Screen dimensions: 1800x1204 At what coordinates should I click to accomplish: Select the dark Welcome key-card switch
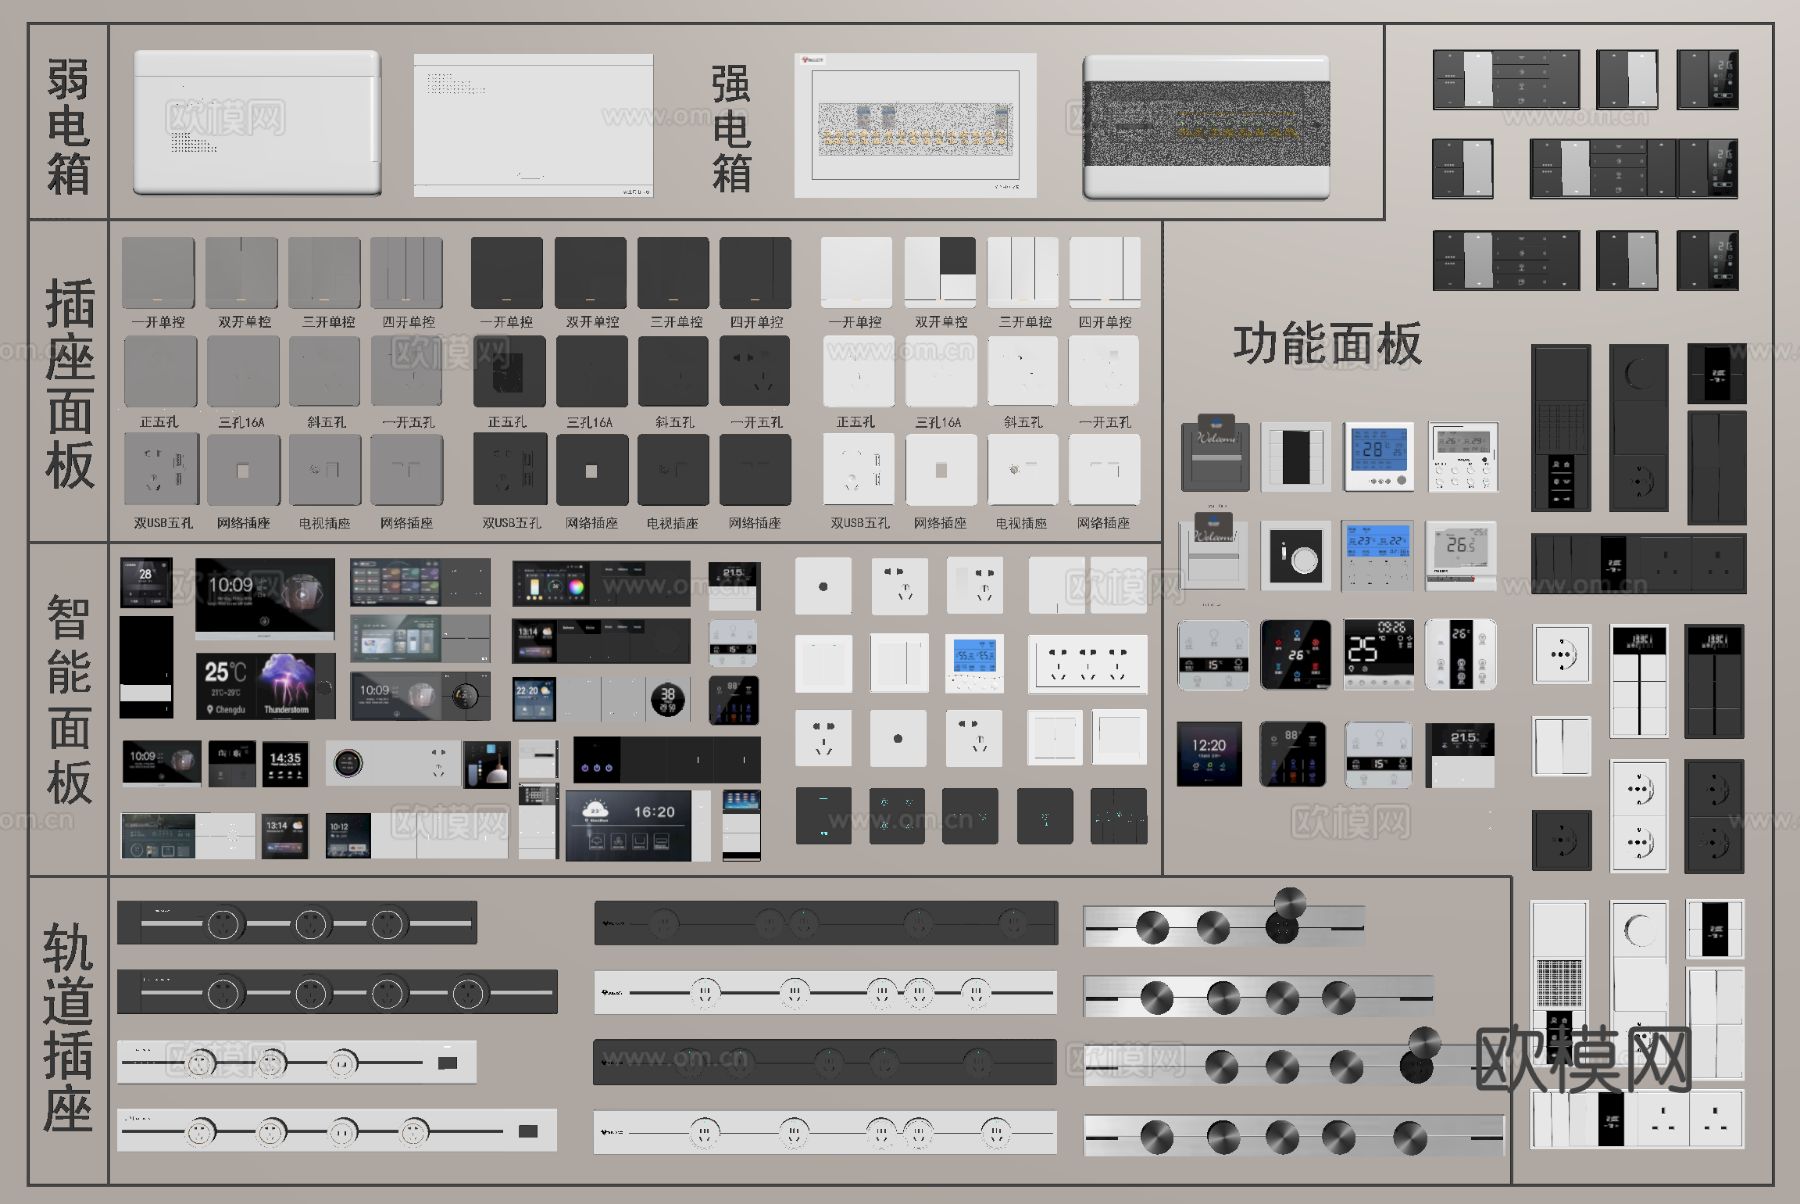pyautogui.click(x=1215, y=453)
